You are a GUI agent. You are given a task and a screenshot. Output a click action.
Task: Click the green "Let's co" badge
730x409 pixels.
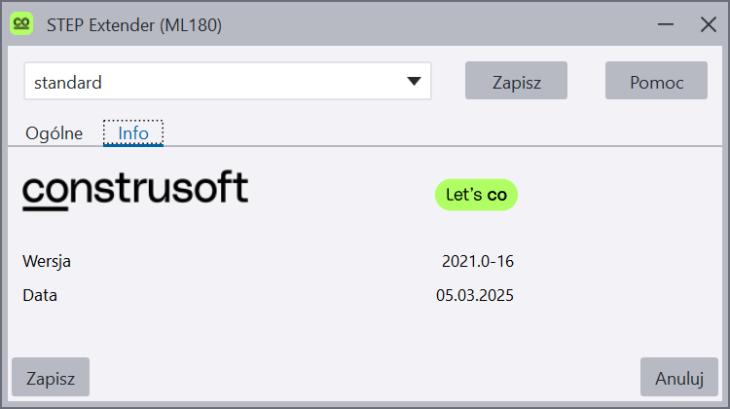(x=476, y=195)
